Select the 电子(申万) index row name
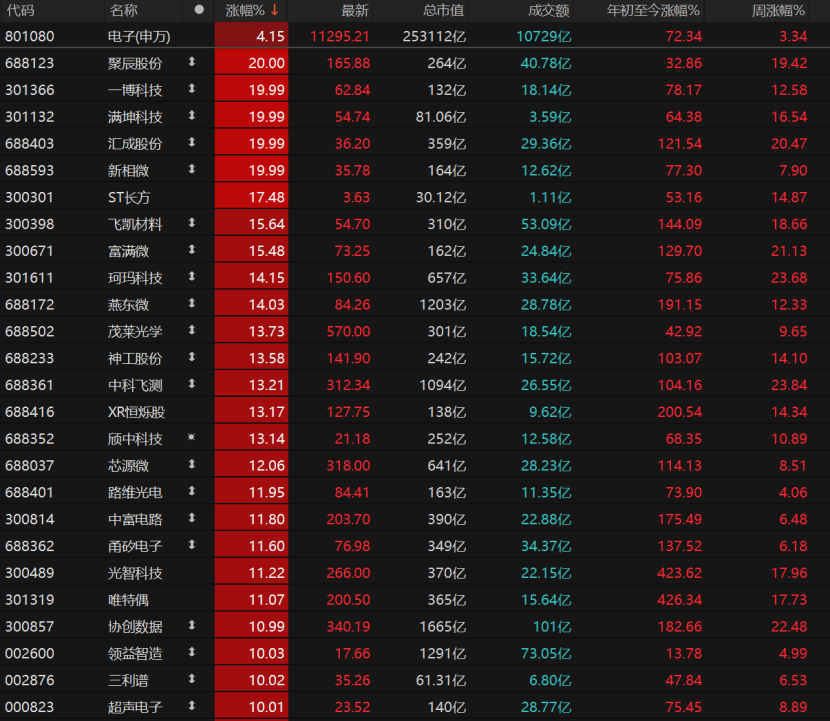Screen dimensions: 830x721 [139, 37]
